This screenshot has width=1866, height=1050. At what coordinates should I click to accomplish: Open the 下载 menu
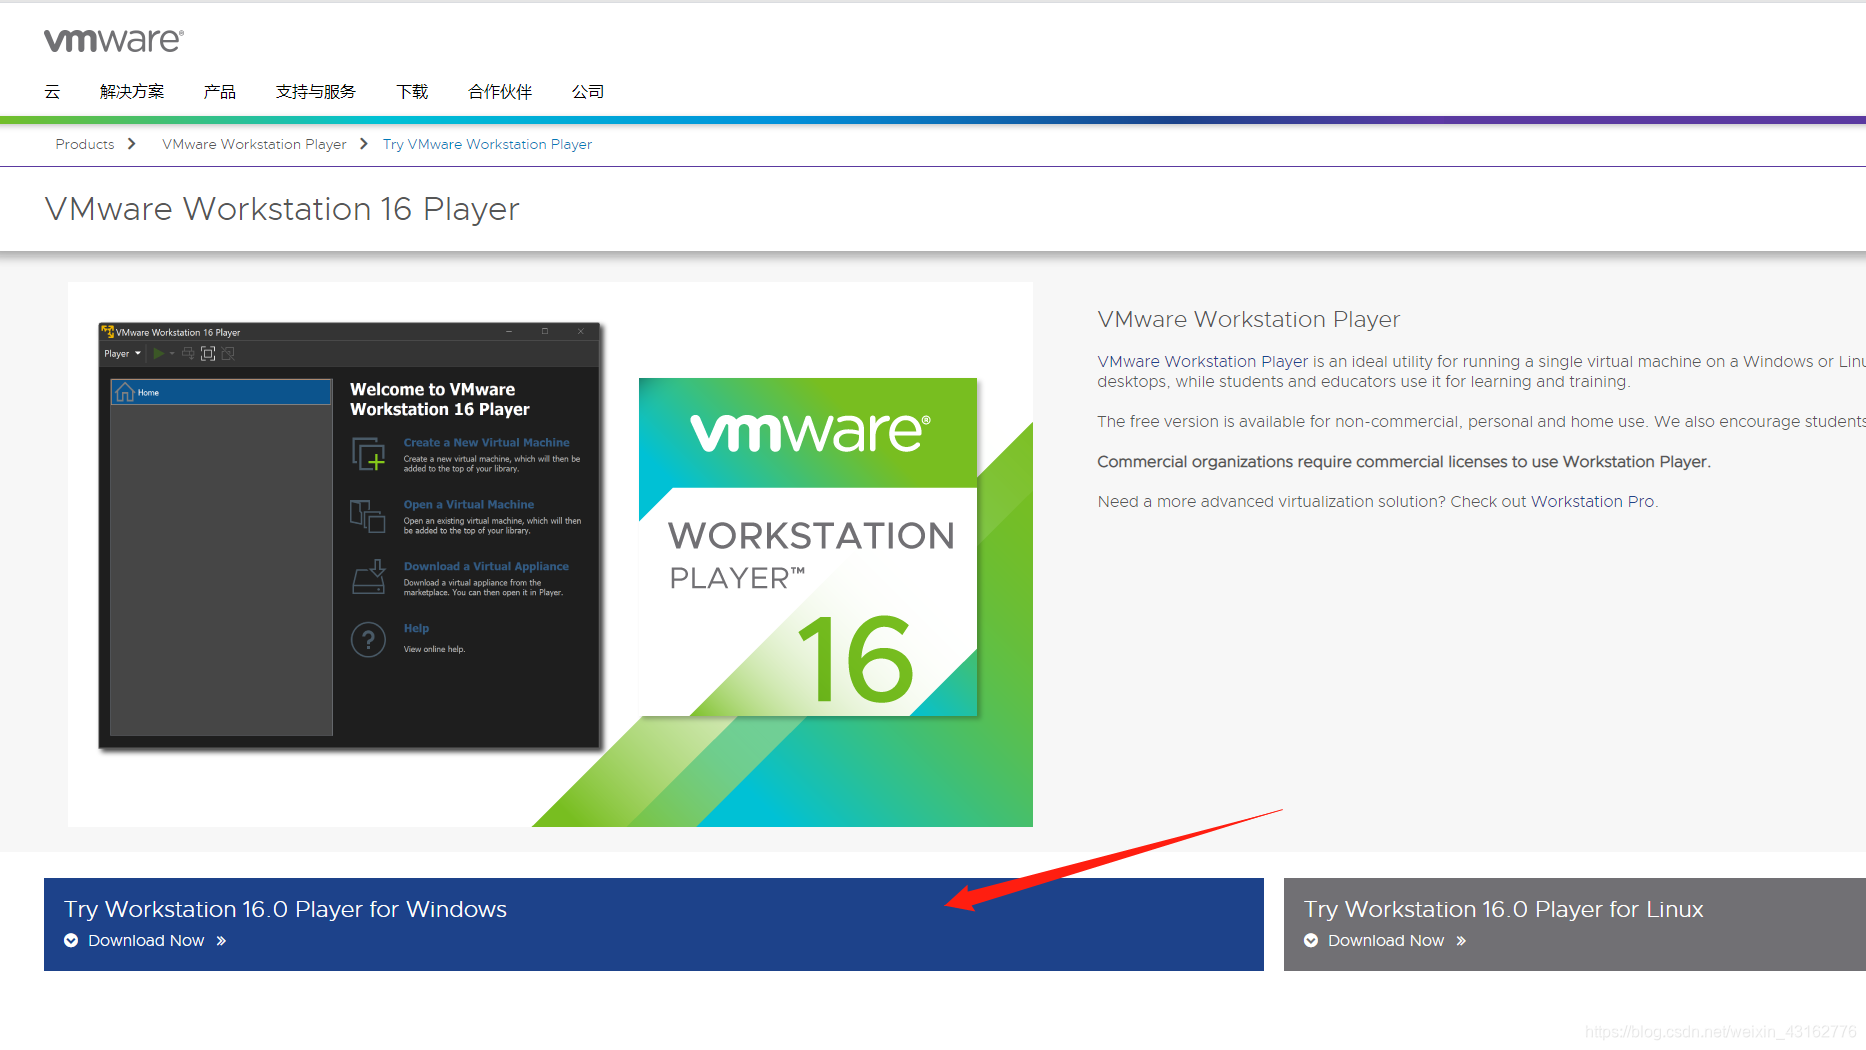[x=412, y=92]
